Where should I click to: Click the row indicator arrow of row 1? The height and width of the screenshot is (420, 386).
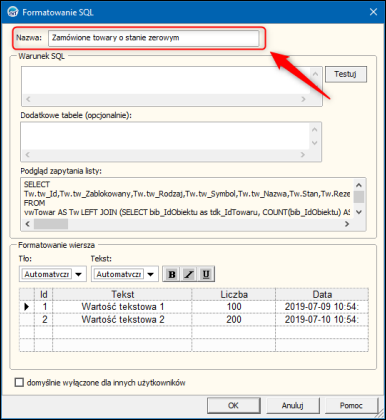27,307
